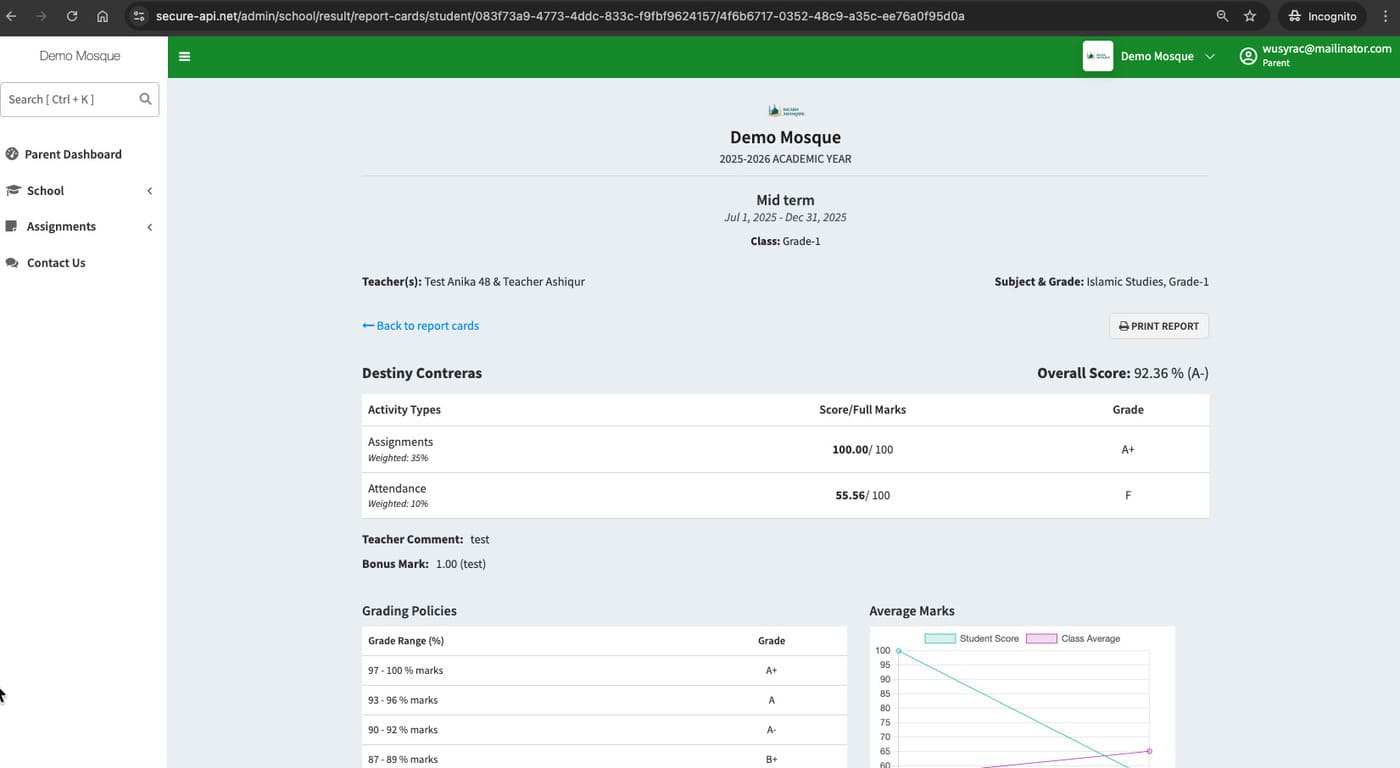Click the address bar URL
This screenshot has height=768, width=1400.
click(x=560, y=16)
